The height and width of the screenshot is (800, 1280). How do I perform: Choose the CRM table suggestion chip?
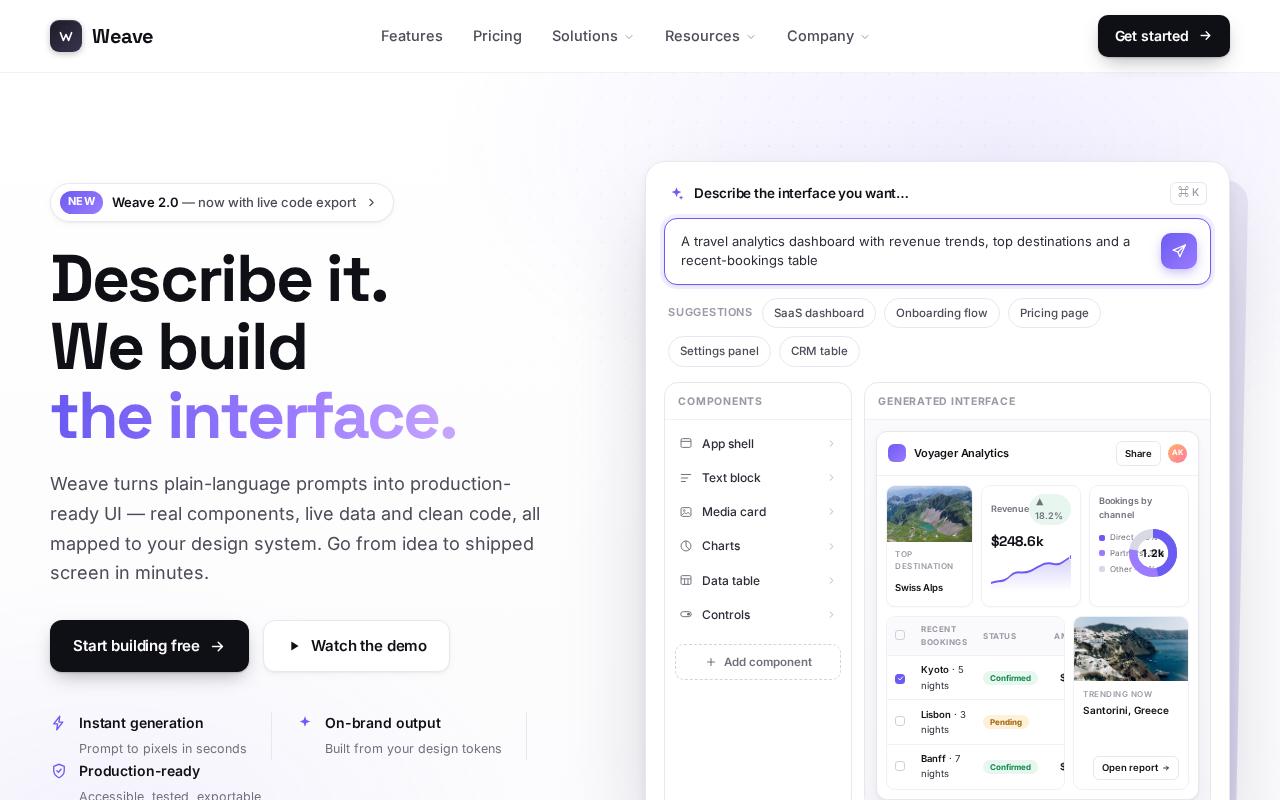pos(819,351)
